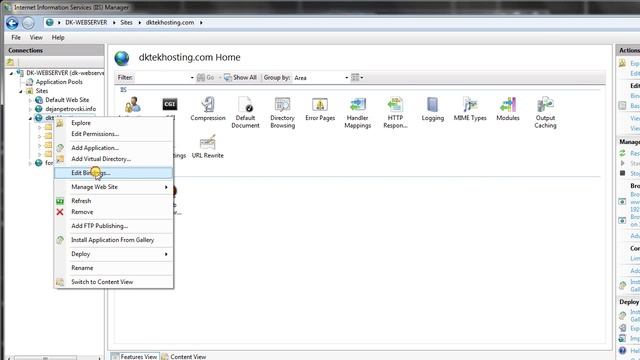This screenshot has width=640, height=360.
Task: Open Output Caching feature
Action: 545,113
